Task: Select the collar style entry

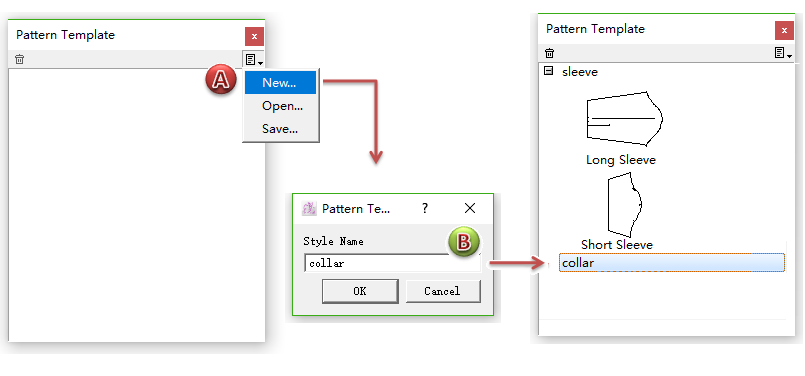Action: pyautogui.click(x=672, y=262)
